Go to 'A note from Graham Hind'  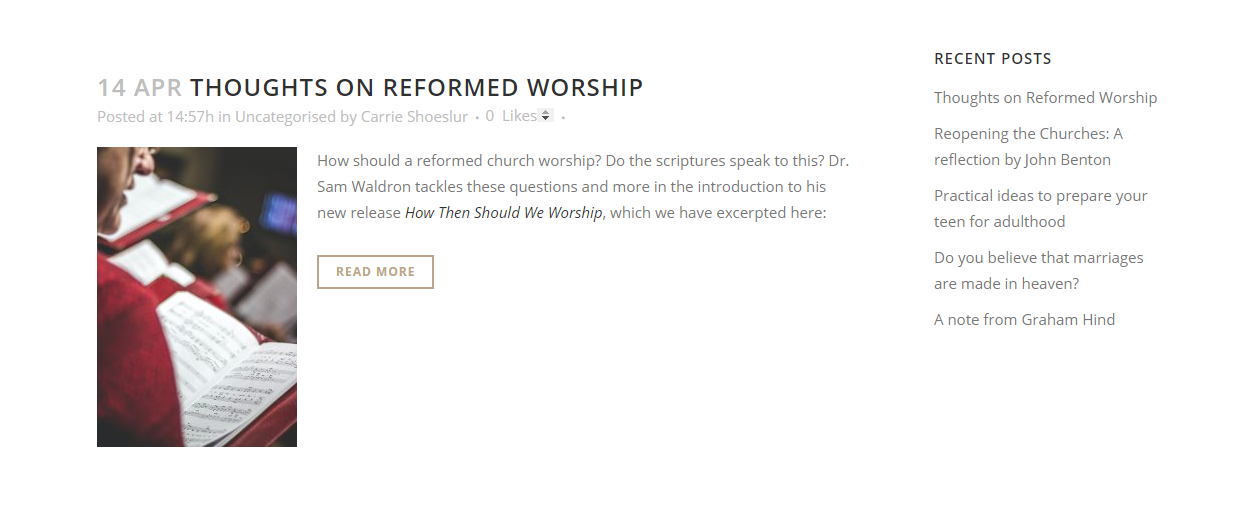tap(1024, 320)
